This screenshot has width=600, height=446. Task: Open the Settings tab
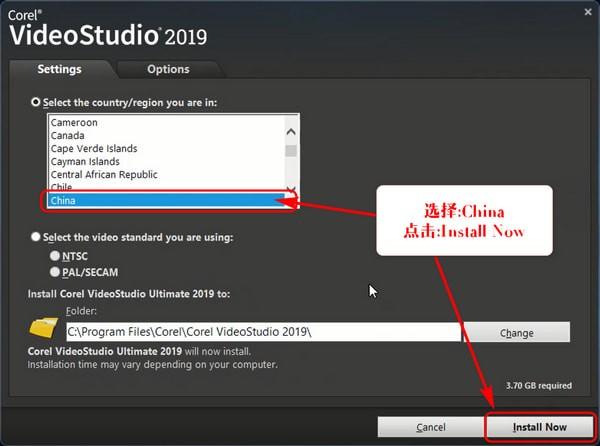coord(59,69)
